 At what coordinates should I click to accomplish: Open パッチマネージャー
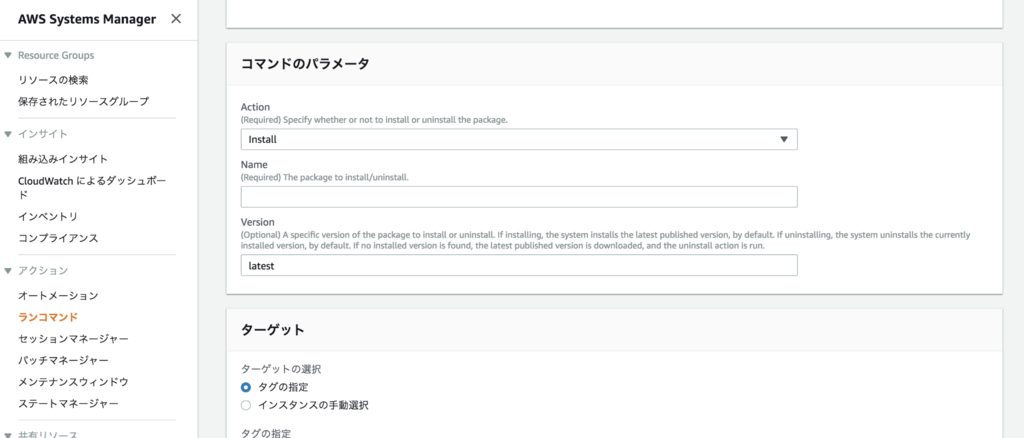click(x=63, y=360)
